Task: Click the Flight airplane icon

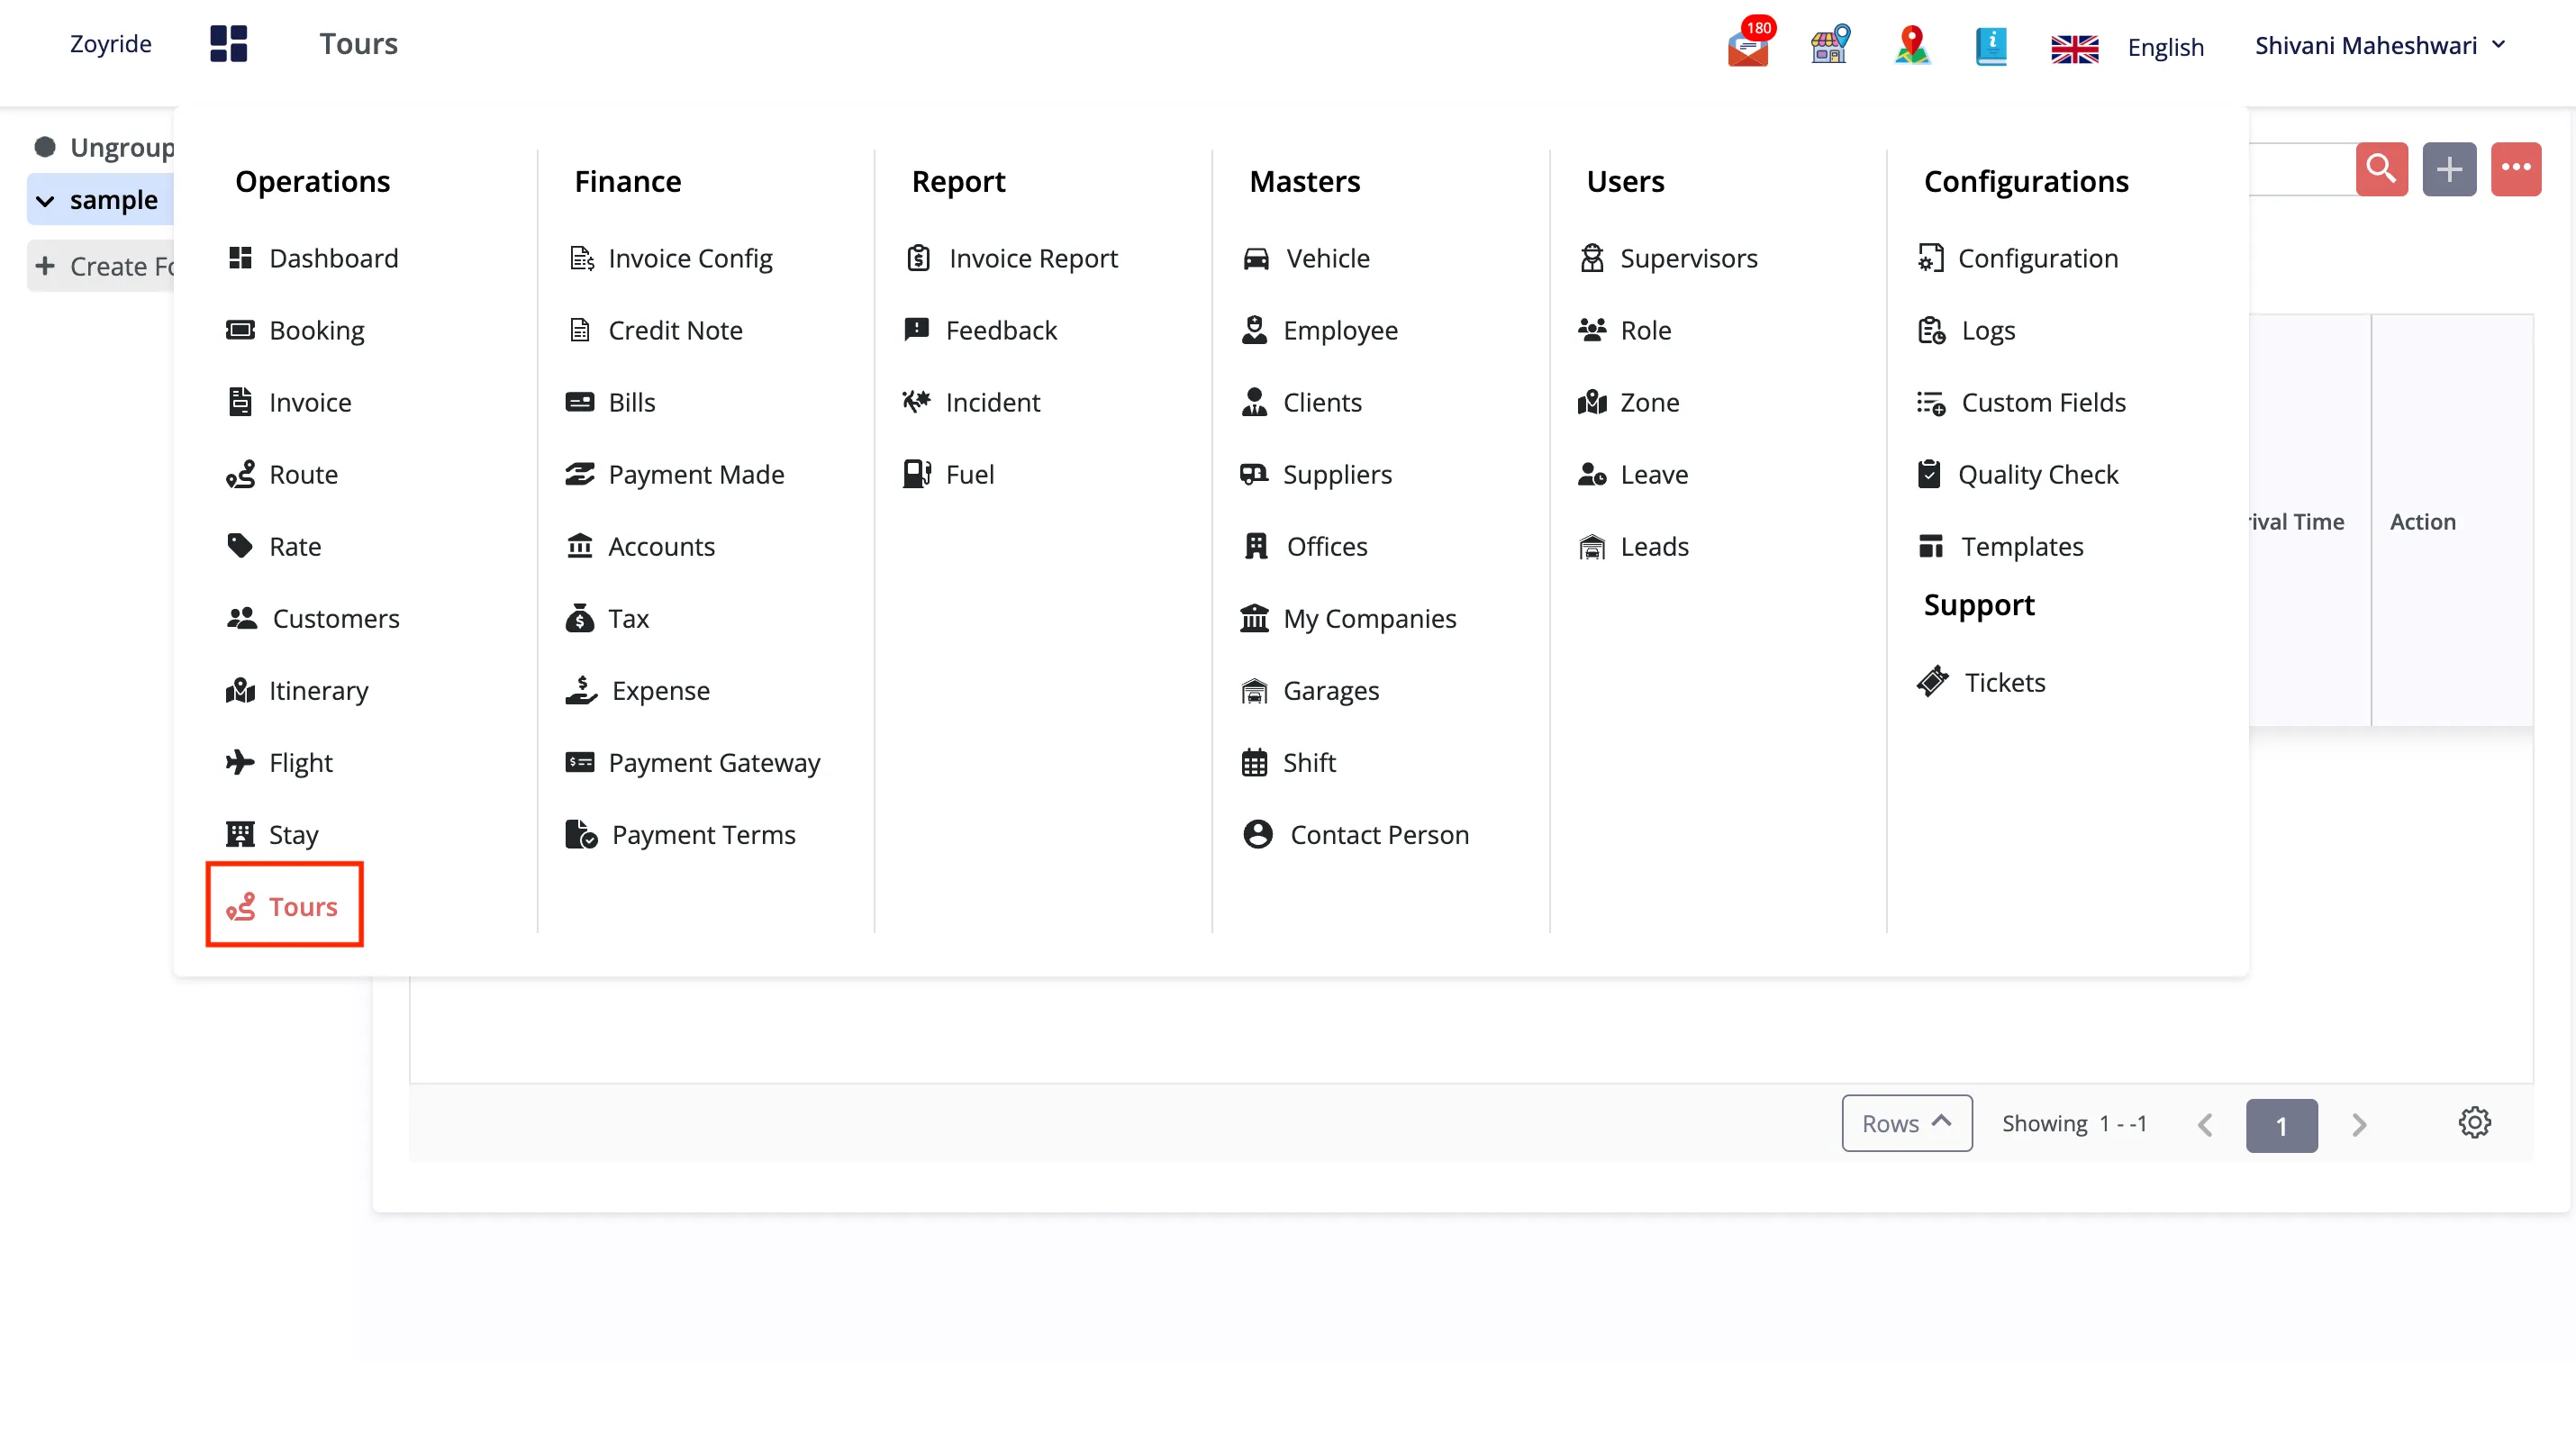Action: pyautogui.click(x=240, y=762)
